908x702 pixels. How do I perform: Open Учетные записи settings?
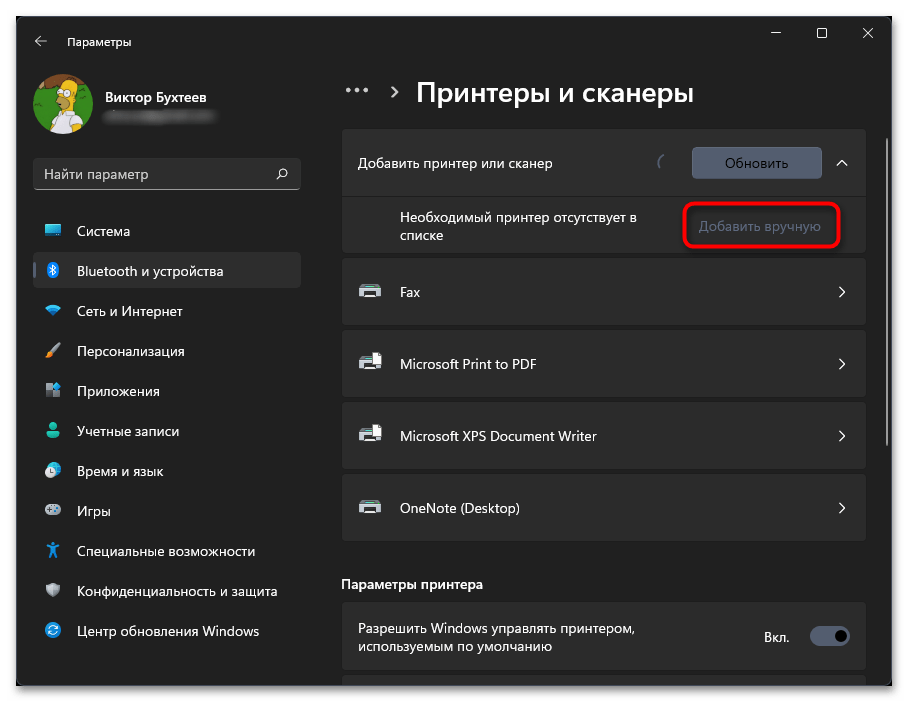click(167, 431)
